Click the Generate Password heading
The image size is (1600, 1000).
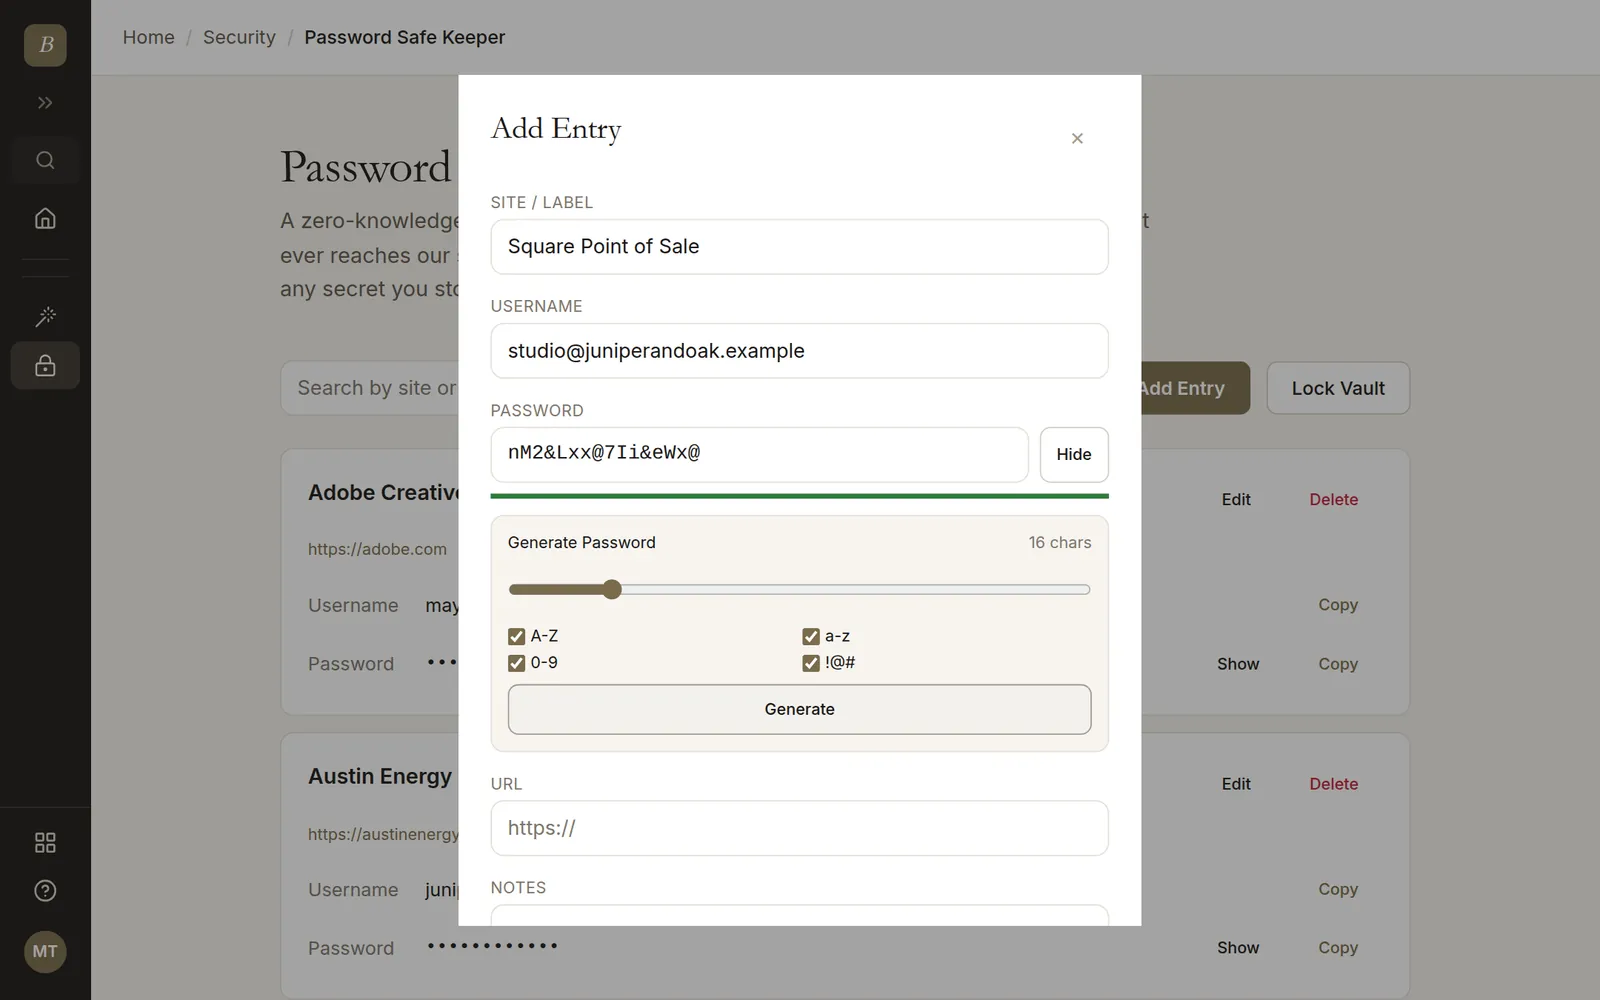[x=582, y=542]
